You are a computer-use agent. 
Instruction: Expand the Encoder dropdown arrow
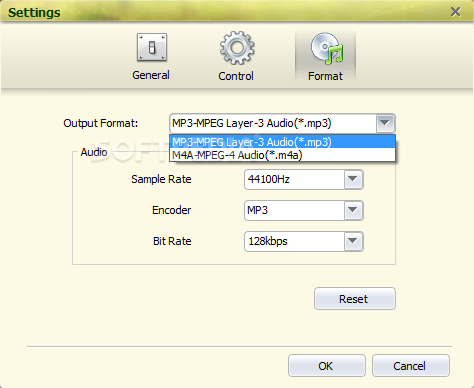(x=353, y=210)
